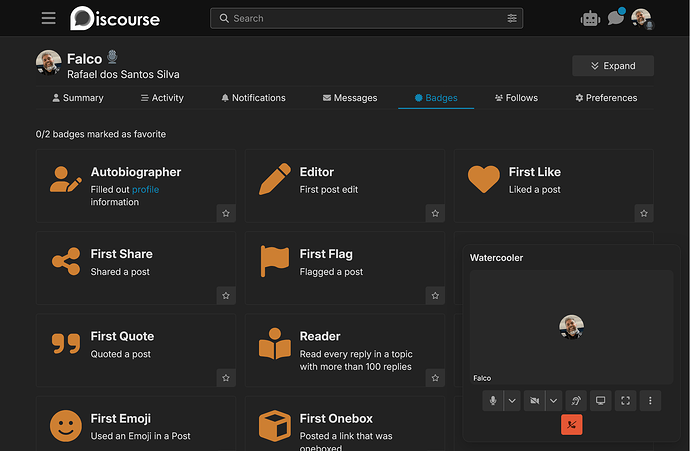Open search advanced filters icon
The image size is (690, 451).
click(x=512, y=18)
